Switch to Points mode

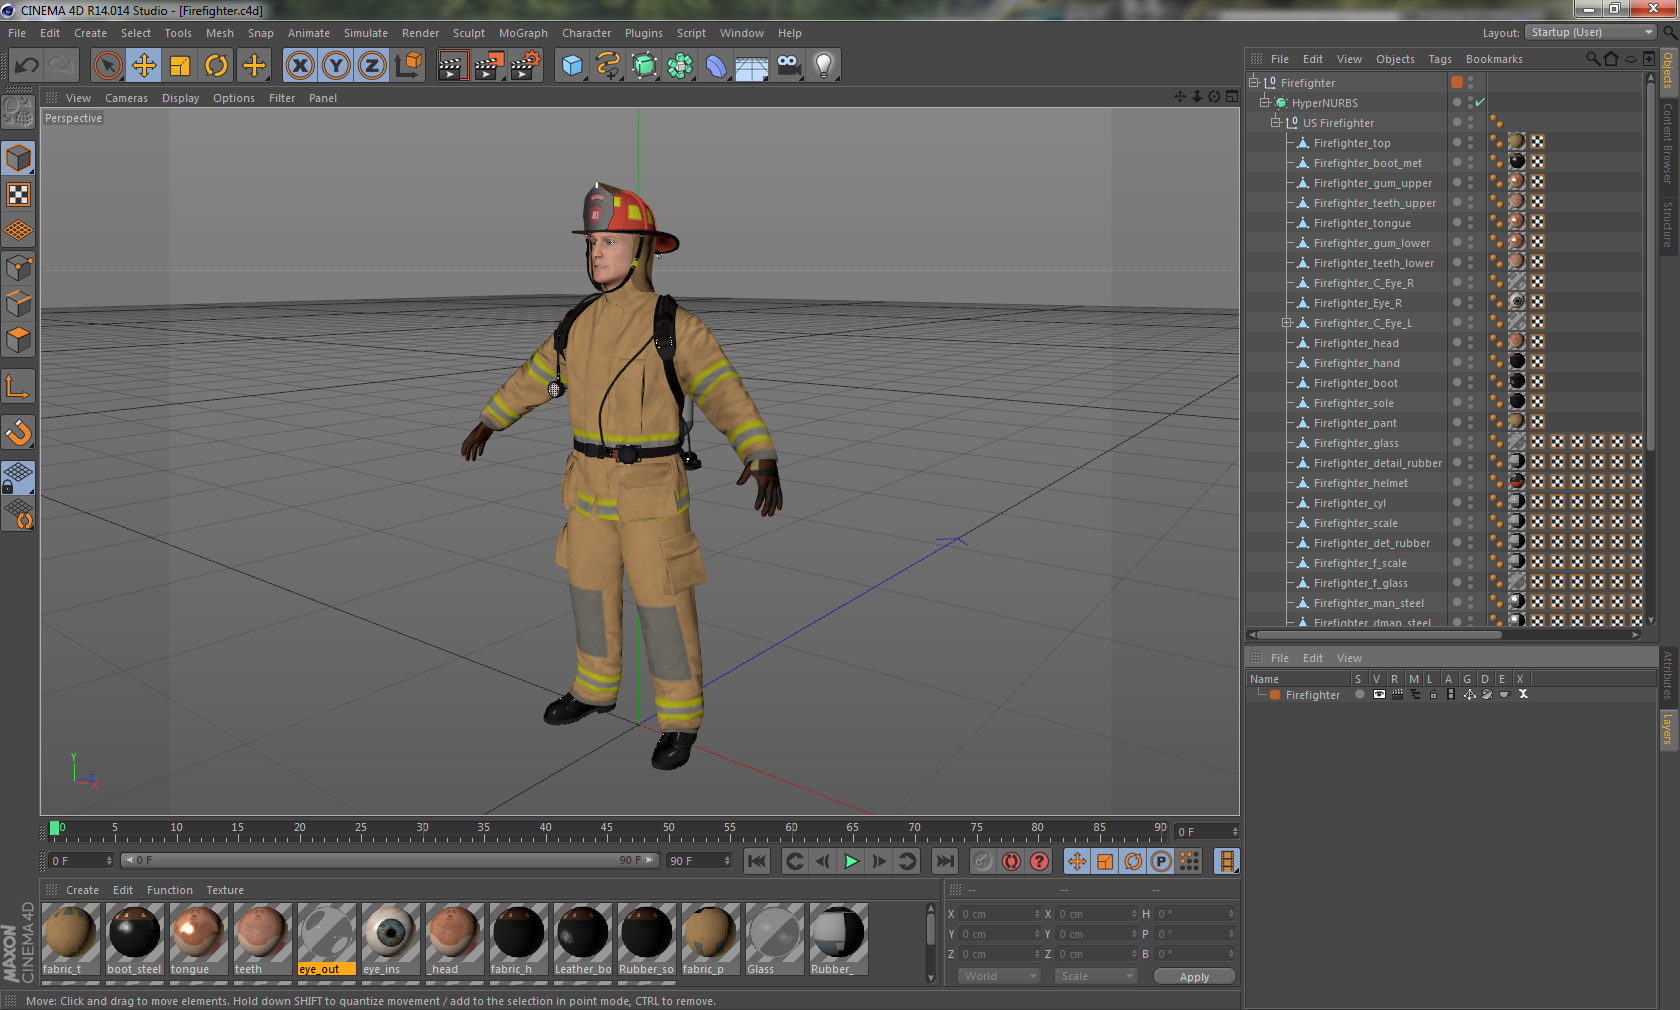(18, 267)
